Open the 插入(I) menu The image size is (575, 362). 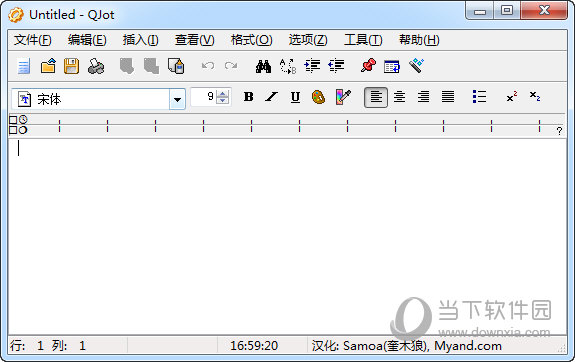point(140,40)
